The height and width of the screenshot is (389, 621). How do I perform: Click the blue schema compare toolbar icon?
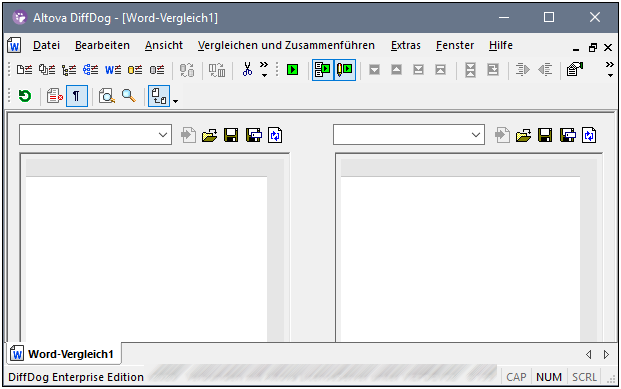pos(91,70)
